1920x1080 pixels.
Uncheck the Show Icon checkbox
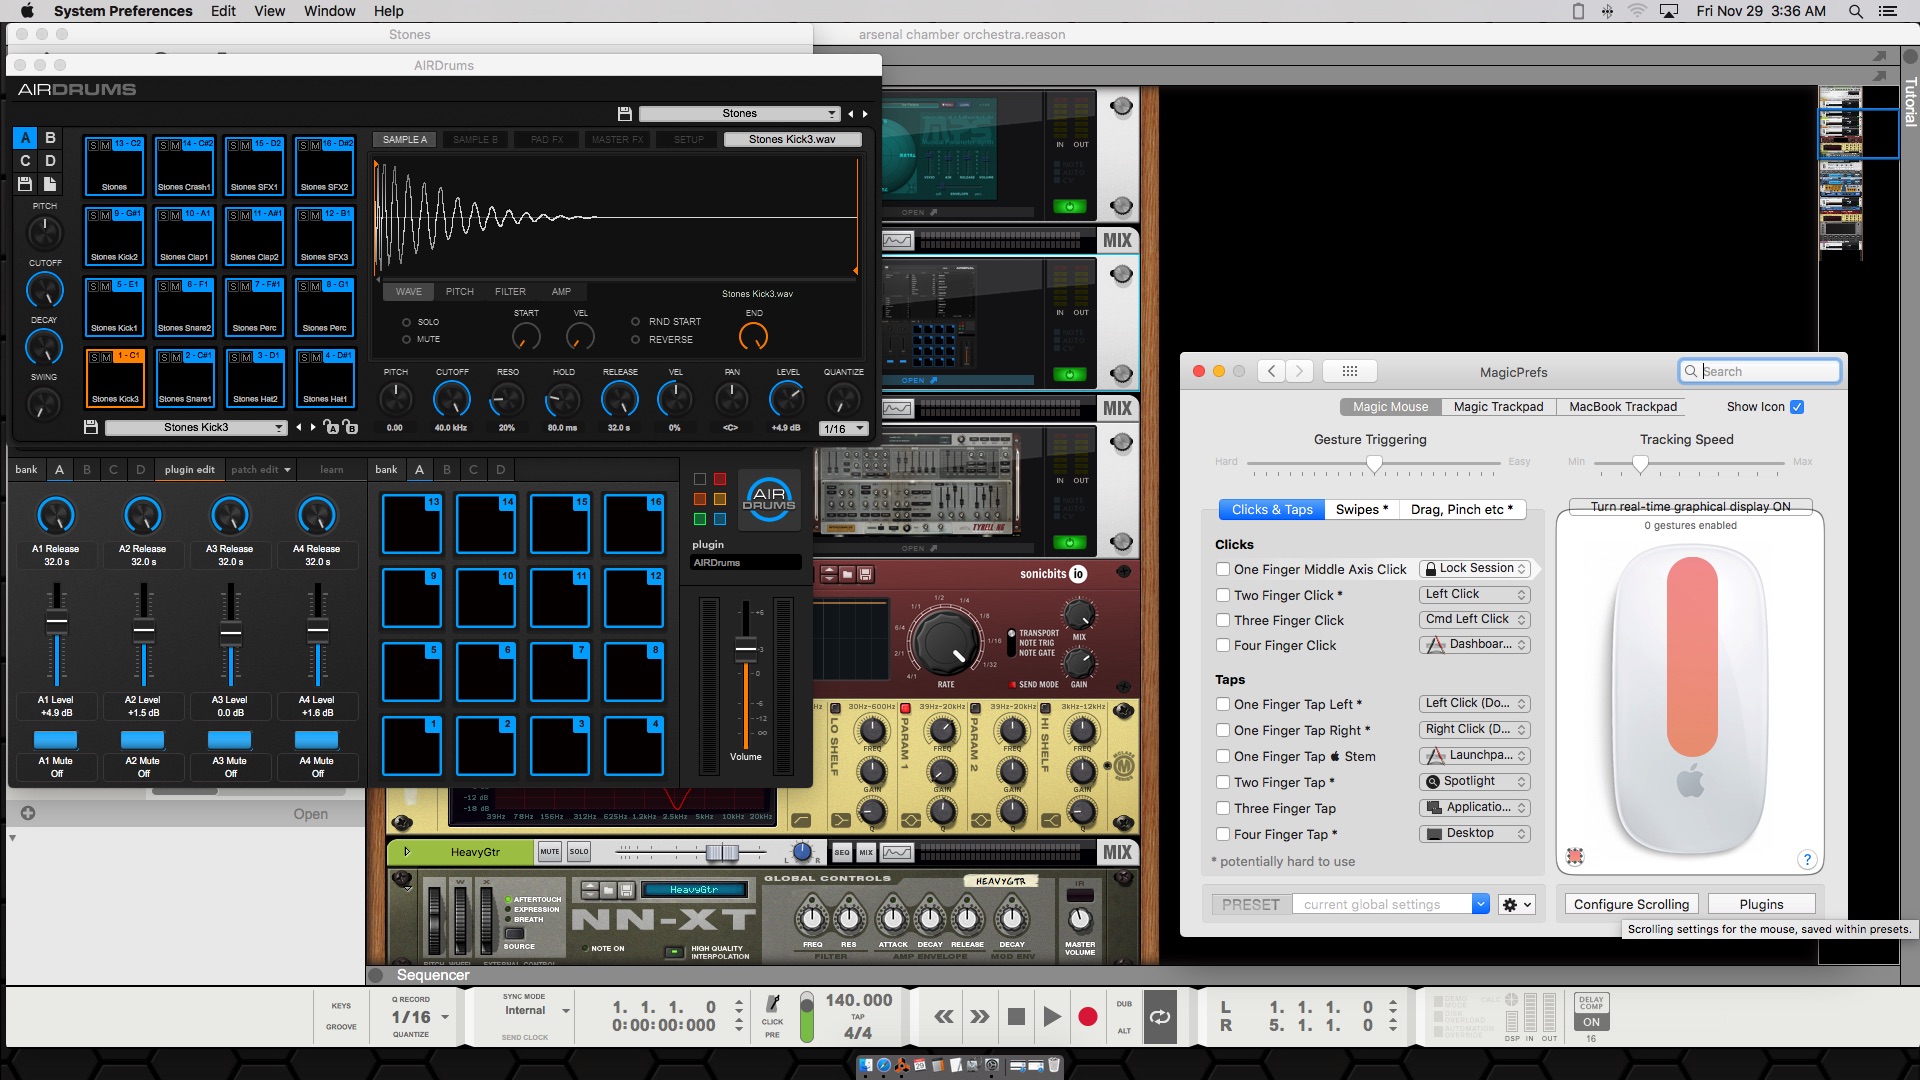[1796, 407]
